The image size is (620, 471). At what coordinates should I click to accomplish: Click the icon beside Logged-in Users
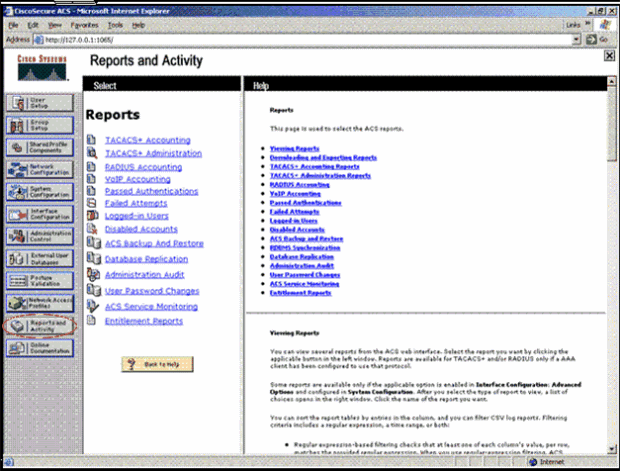93,216
